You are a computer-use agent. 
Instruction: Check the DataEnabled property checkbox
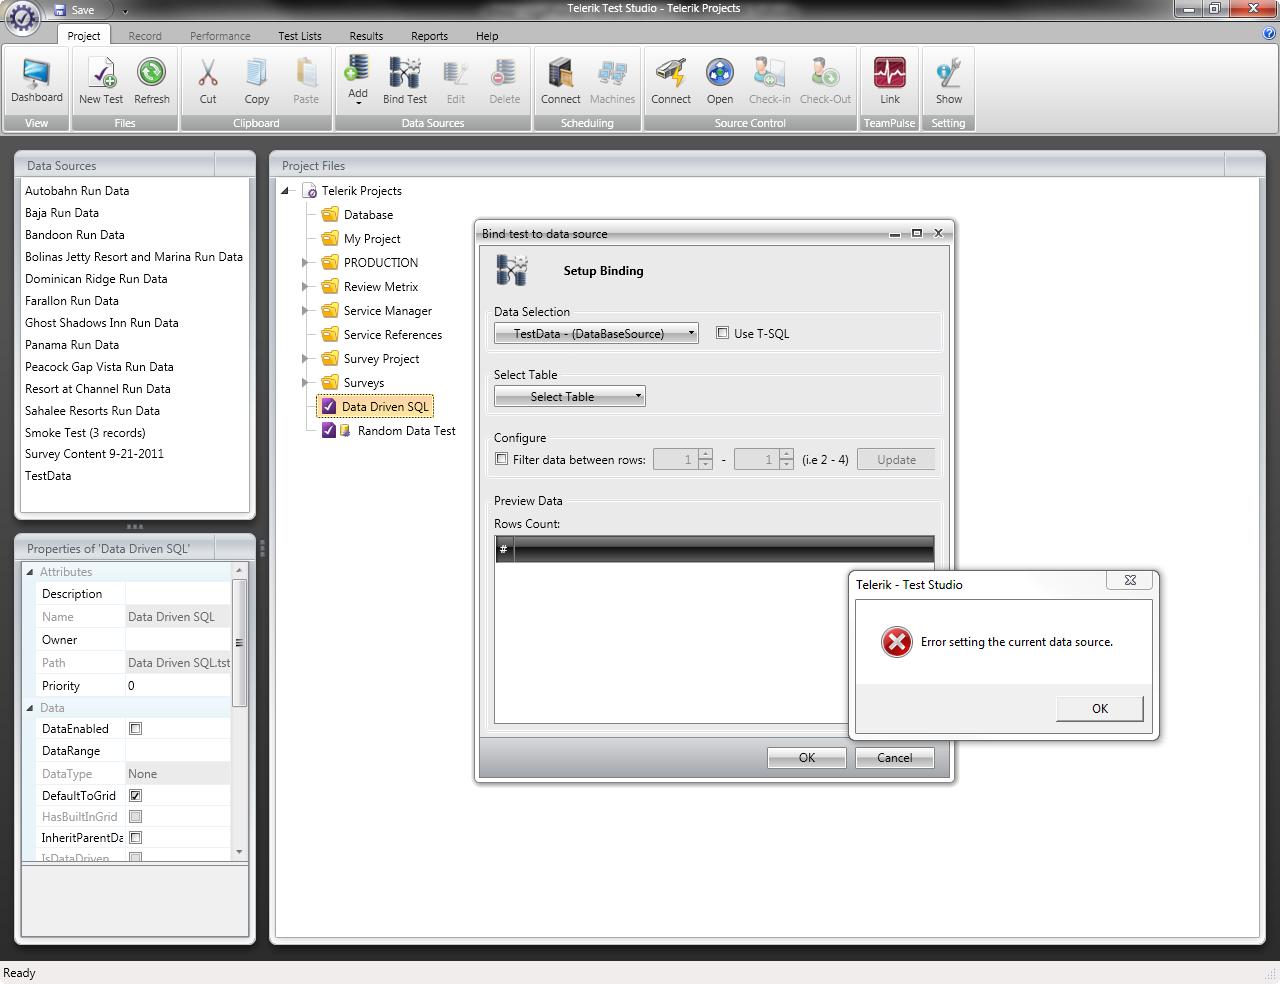coord(136,728)
